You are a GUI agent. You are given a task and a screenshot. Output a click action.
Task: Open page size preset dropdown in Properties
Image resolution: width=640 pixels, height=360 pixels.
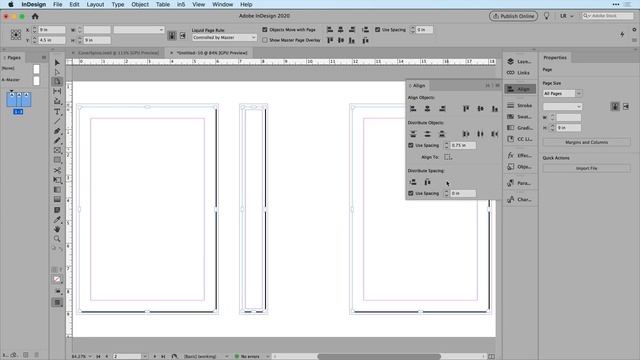point(562,107)
